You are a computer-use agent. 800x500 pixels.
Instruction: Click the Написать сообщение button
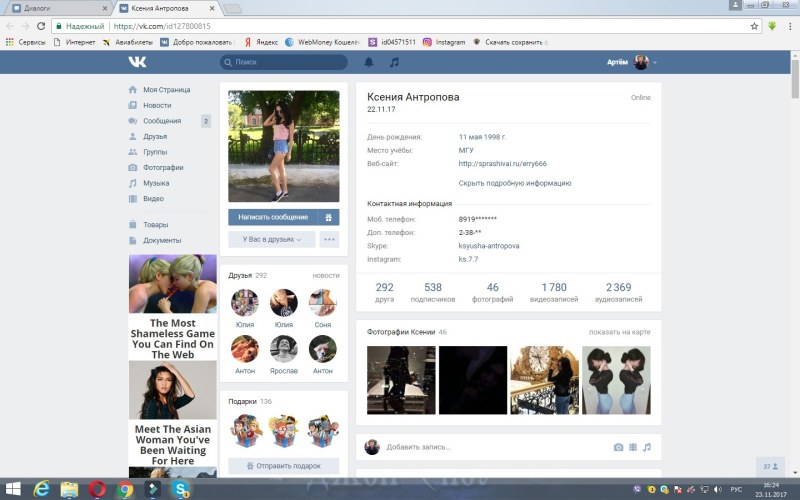coord(273,217)
